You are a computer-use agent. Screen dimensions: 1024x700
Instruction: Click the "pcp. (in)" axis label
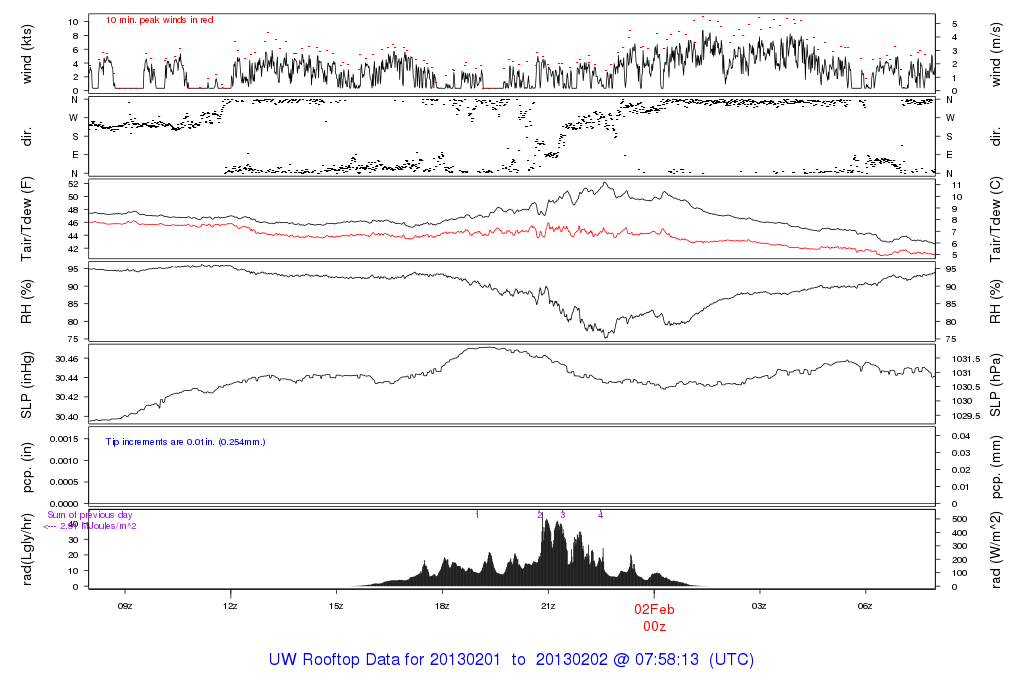coord(27,467)
